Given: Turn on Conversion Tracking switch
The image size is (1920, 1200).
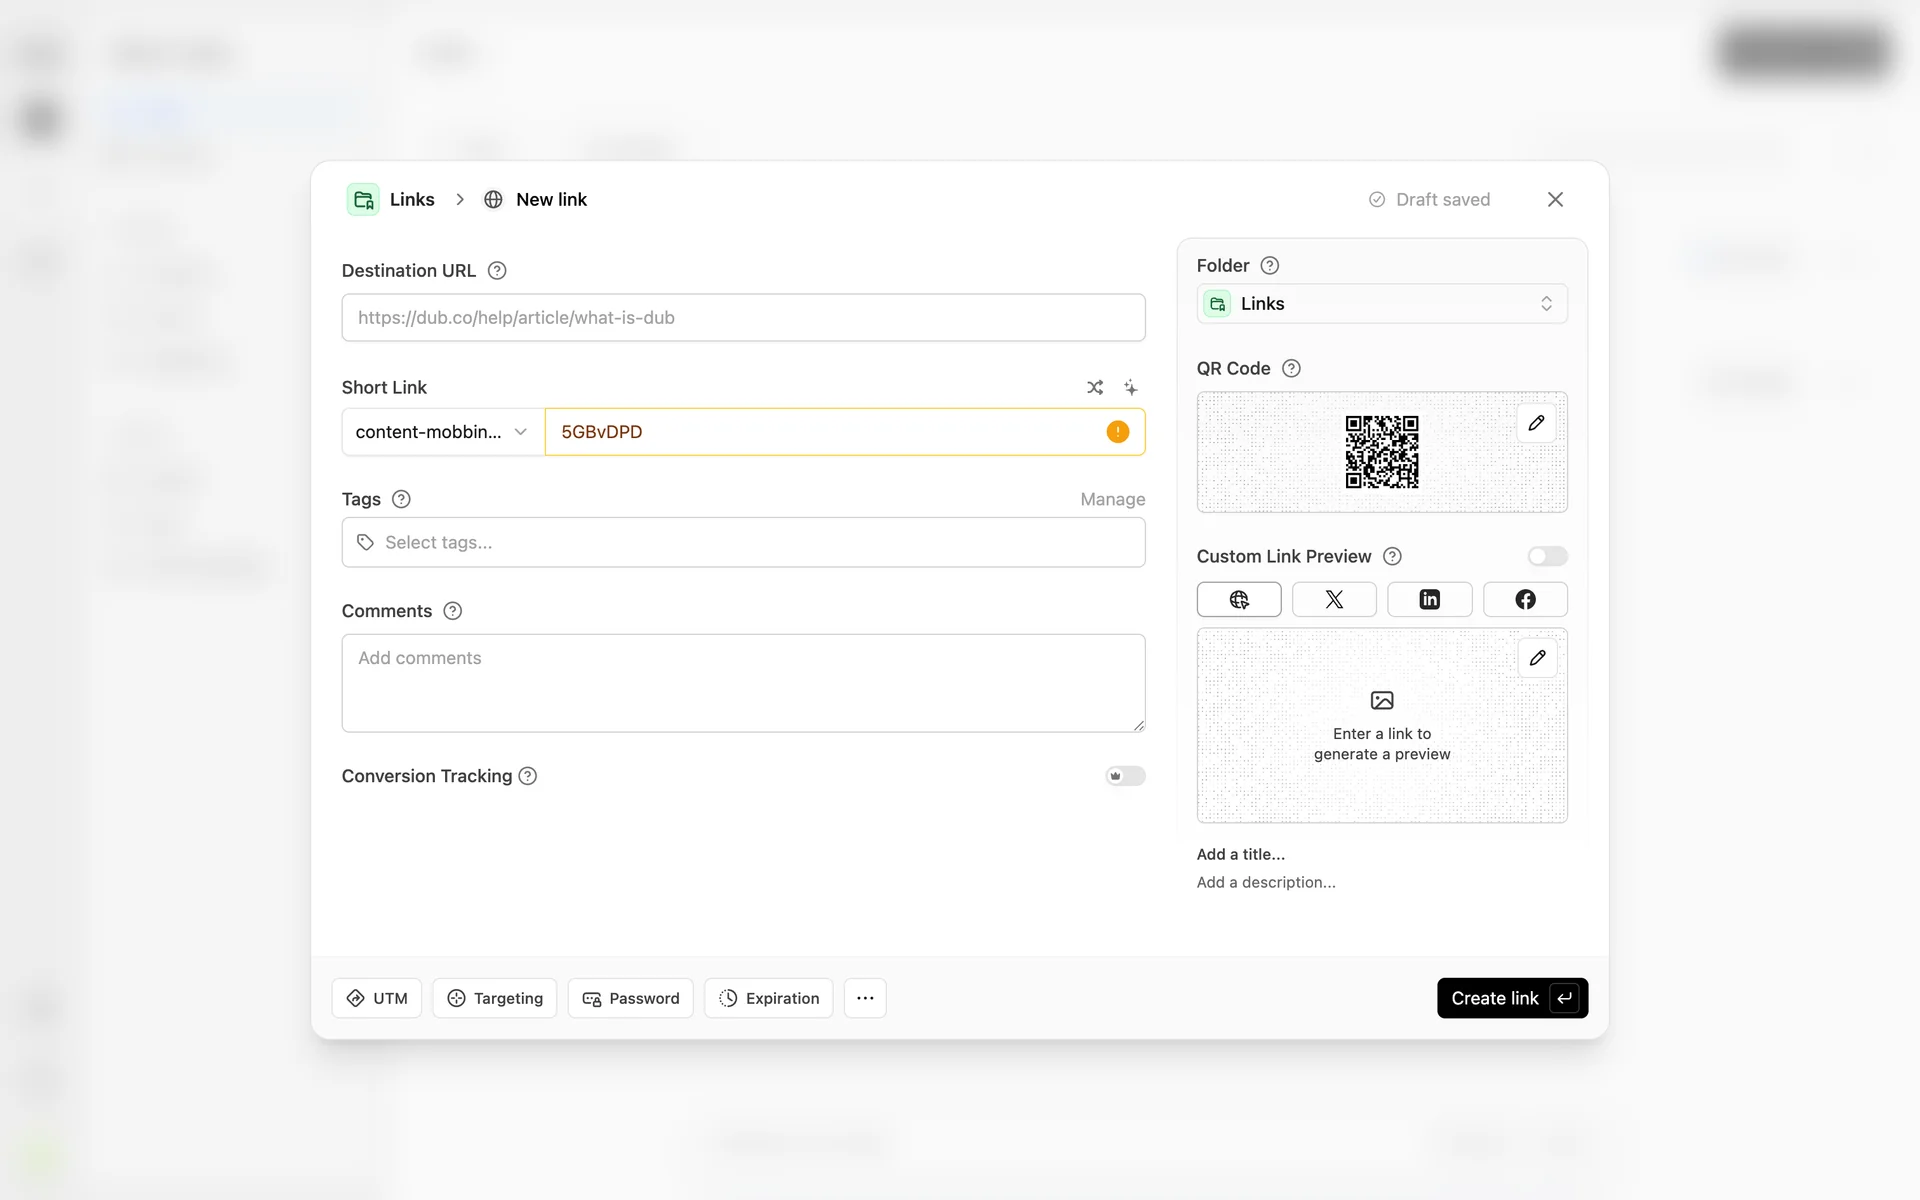Looking at the screenshot, I should click(x=1125, y=776).
